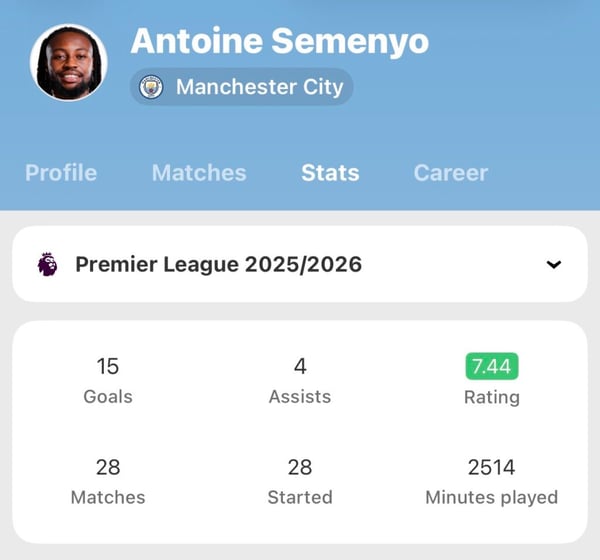Select the green 7.44 rating badge
The image size is (600, 560).
(492, 367)
